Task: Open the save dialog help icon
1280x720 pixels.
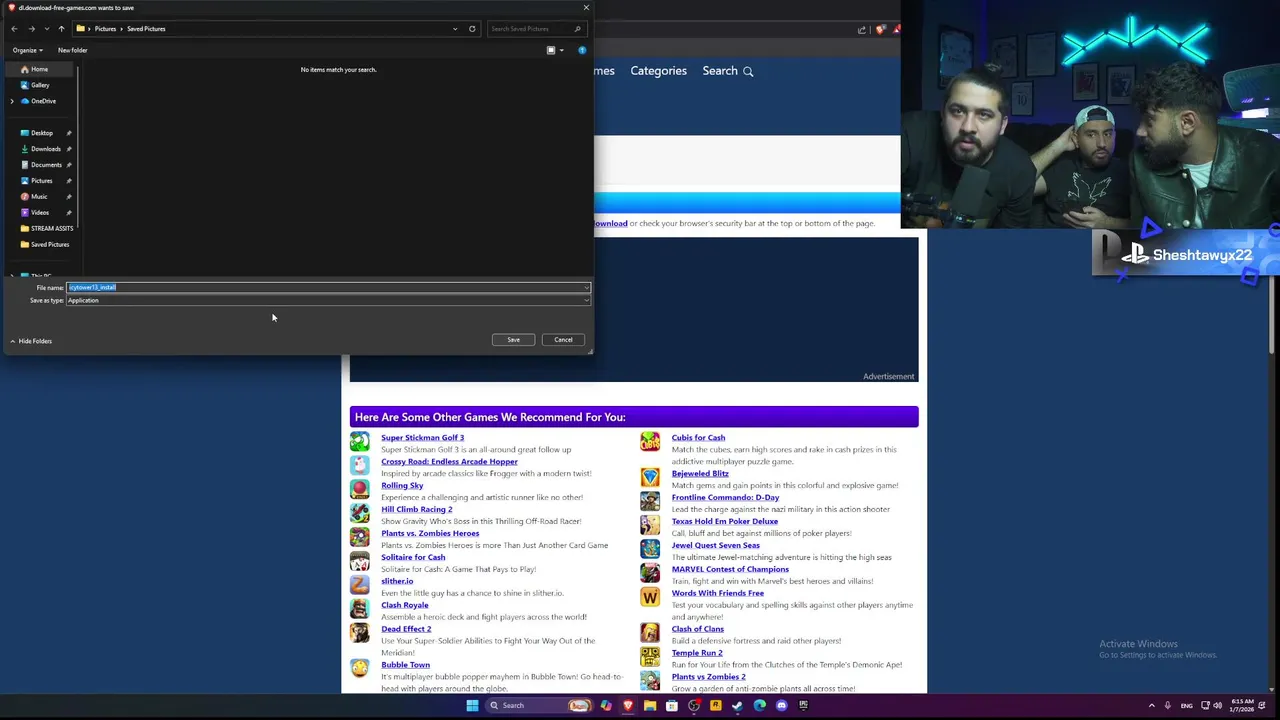Action: (x=582, y=50)
